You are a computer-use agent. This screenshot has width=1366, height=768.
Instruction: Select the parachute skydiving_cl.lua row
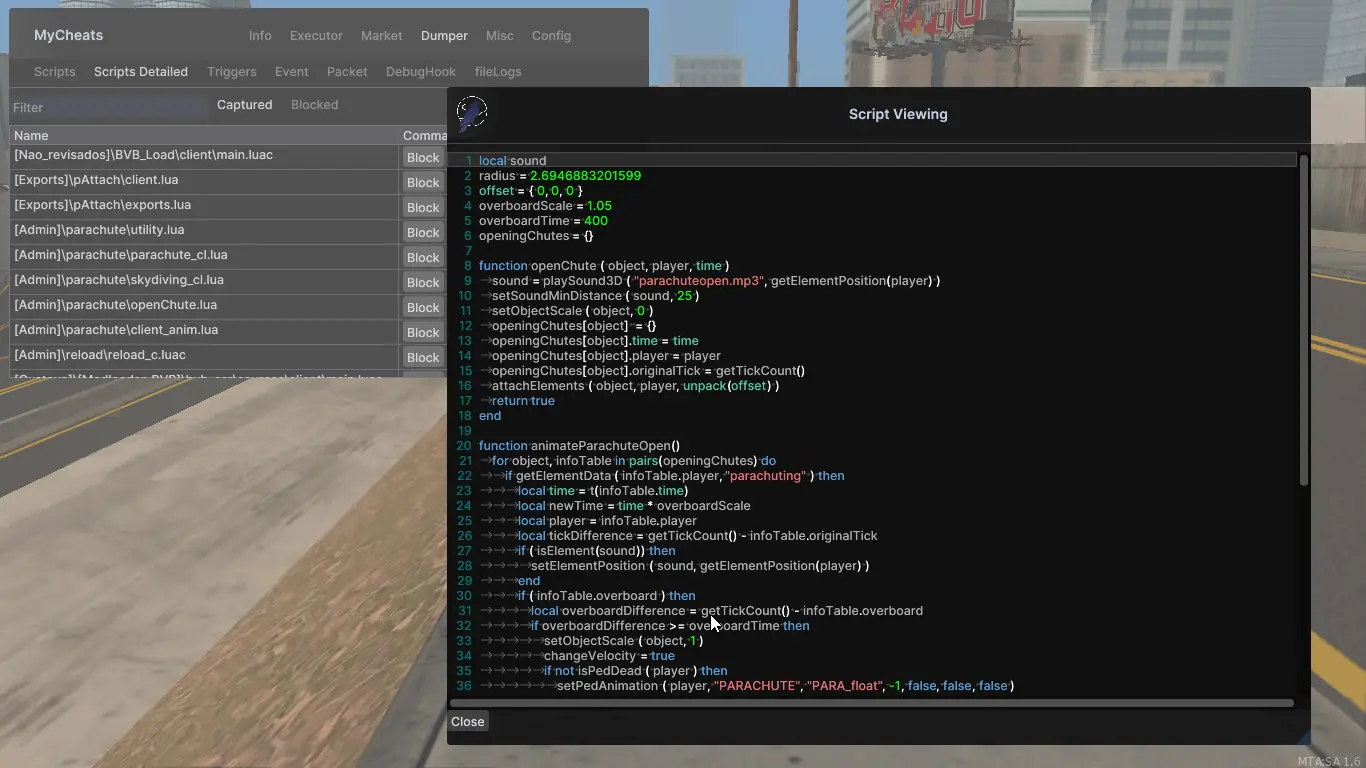pyautogui.click(x=200, y=280)
